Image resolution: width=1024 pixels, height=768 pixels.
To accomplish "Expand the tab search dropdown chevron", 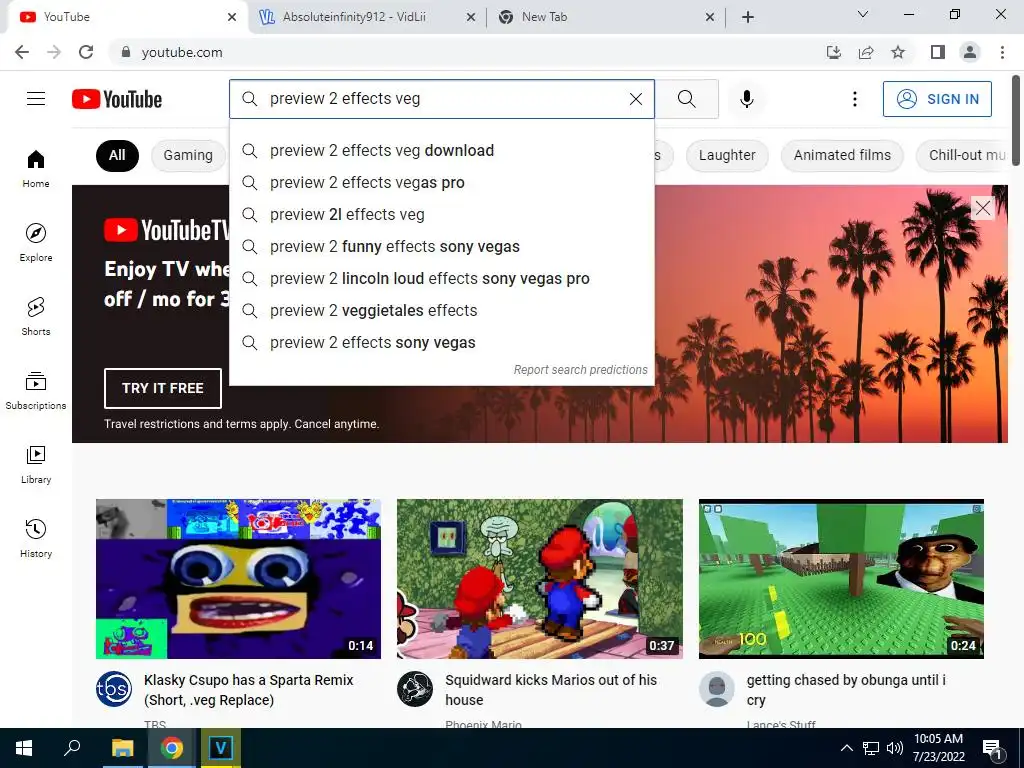I will point(863,14).
